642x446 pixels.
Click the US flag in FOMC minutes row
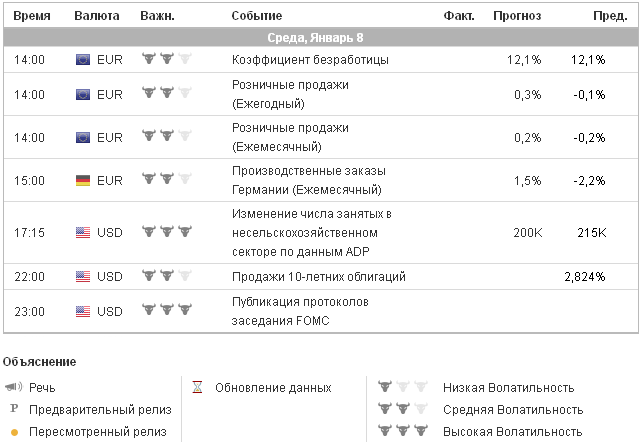tap(83, 312)
